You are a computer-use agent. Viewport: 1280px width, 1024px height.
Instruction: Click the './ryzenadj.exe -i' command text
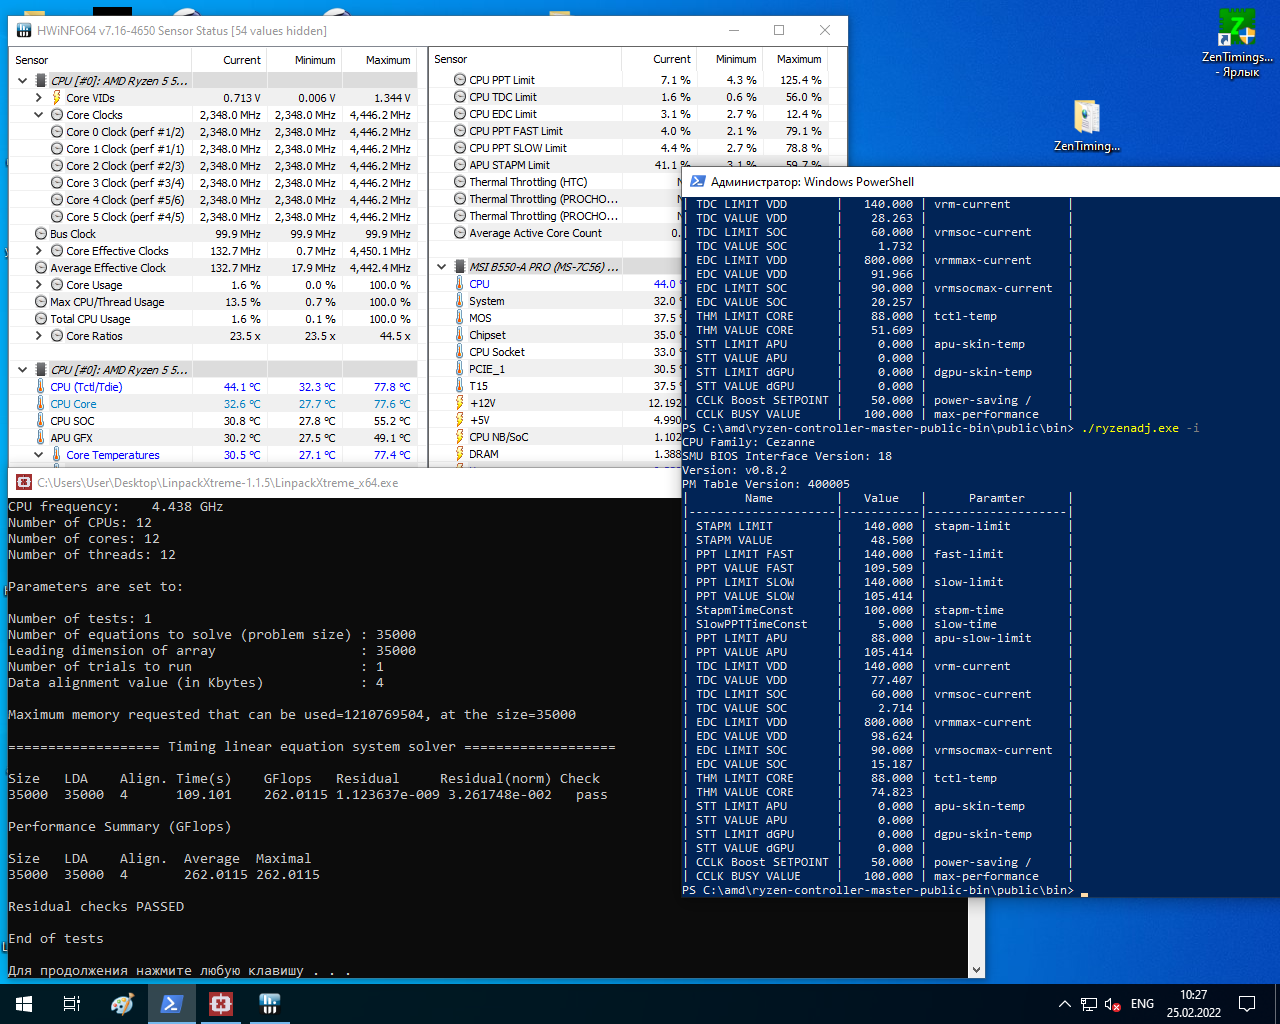click(x=1140, y=428)
